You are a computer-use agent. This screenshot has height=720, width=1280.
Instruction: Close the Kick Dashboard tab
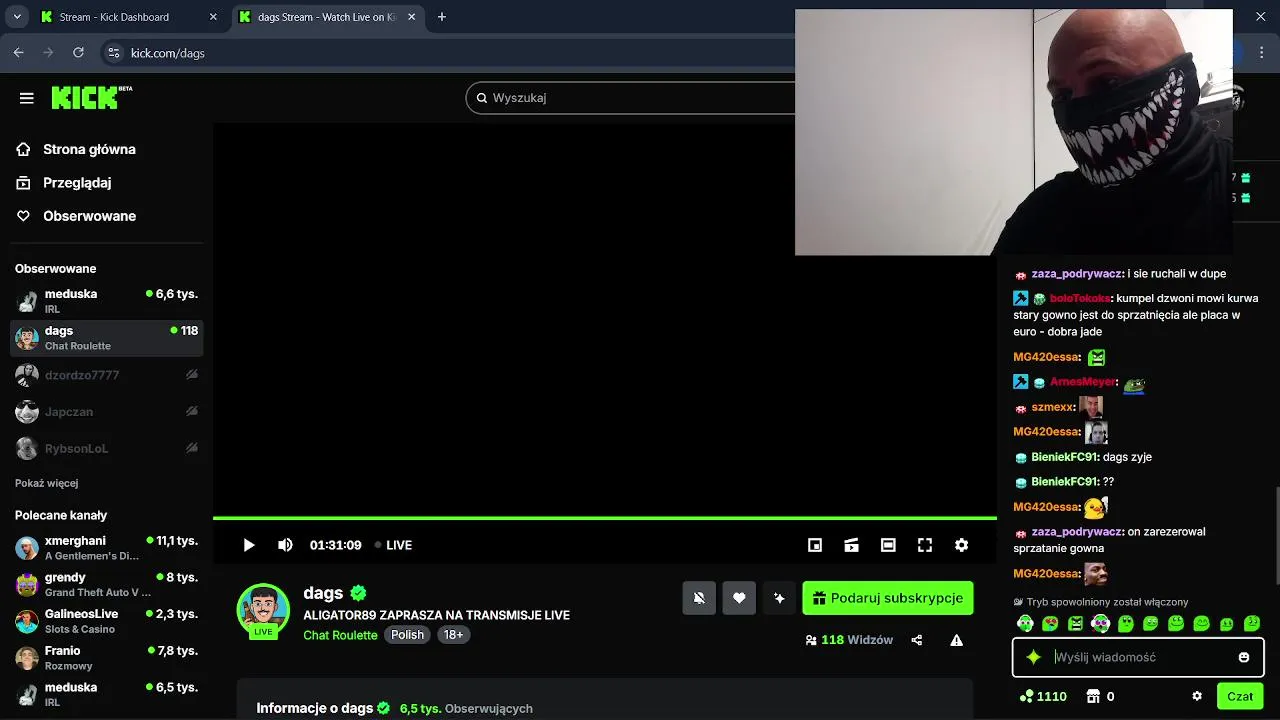point(213,17)
